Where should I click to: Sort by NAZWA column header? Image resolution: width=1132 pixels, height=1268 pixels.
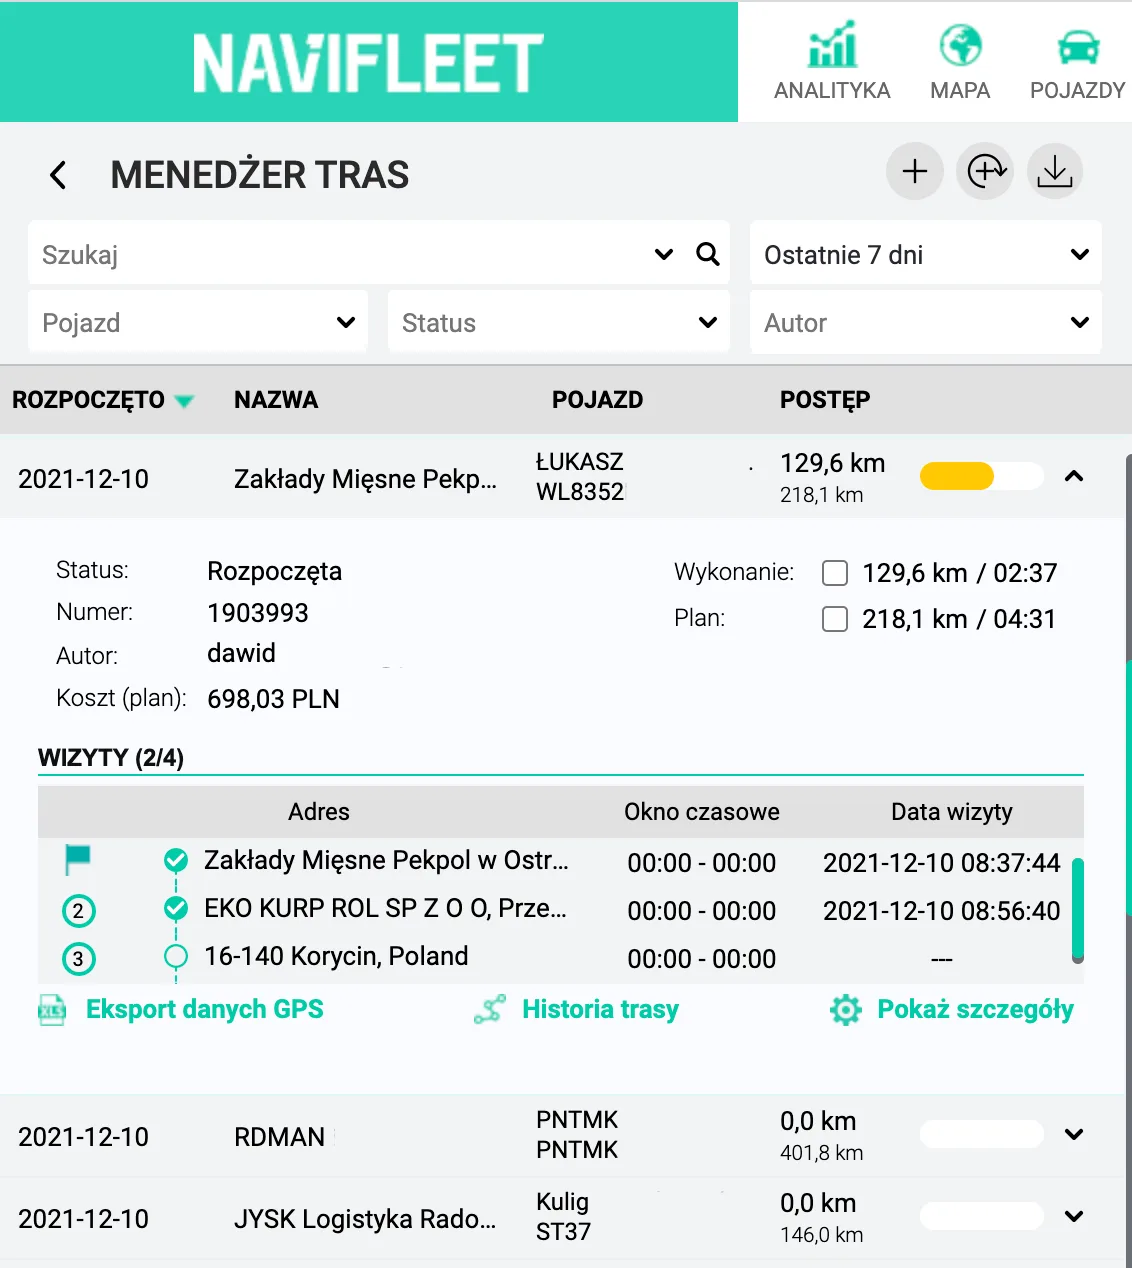pos(276,400)
